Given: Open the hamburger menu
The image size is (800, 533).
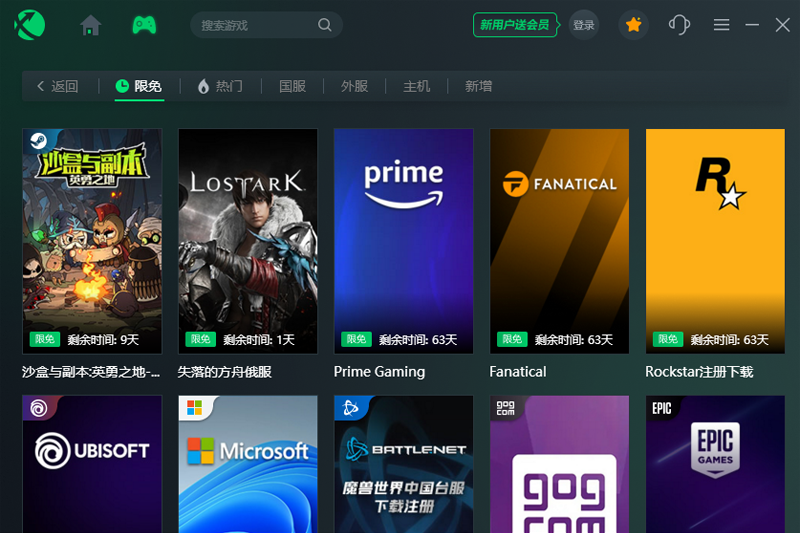Looking at the screenshot, I should coord(721,25).
